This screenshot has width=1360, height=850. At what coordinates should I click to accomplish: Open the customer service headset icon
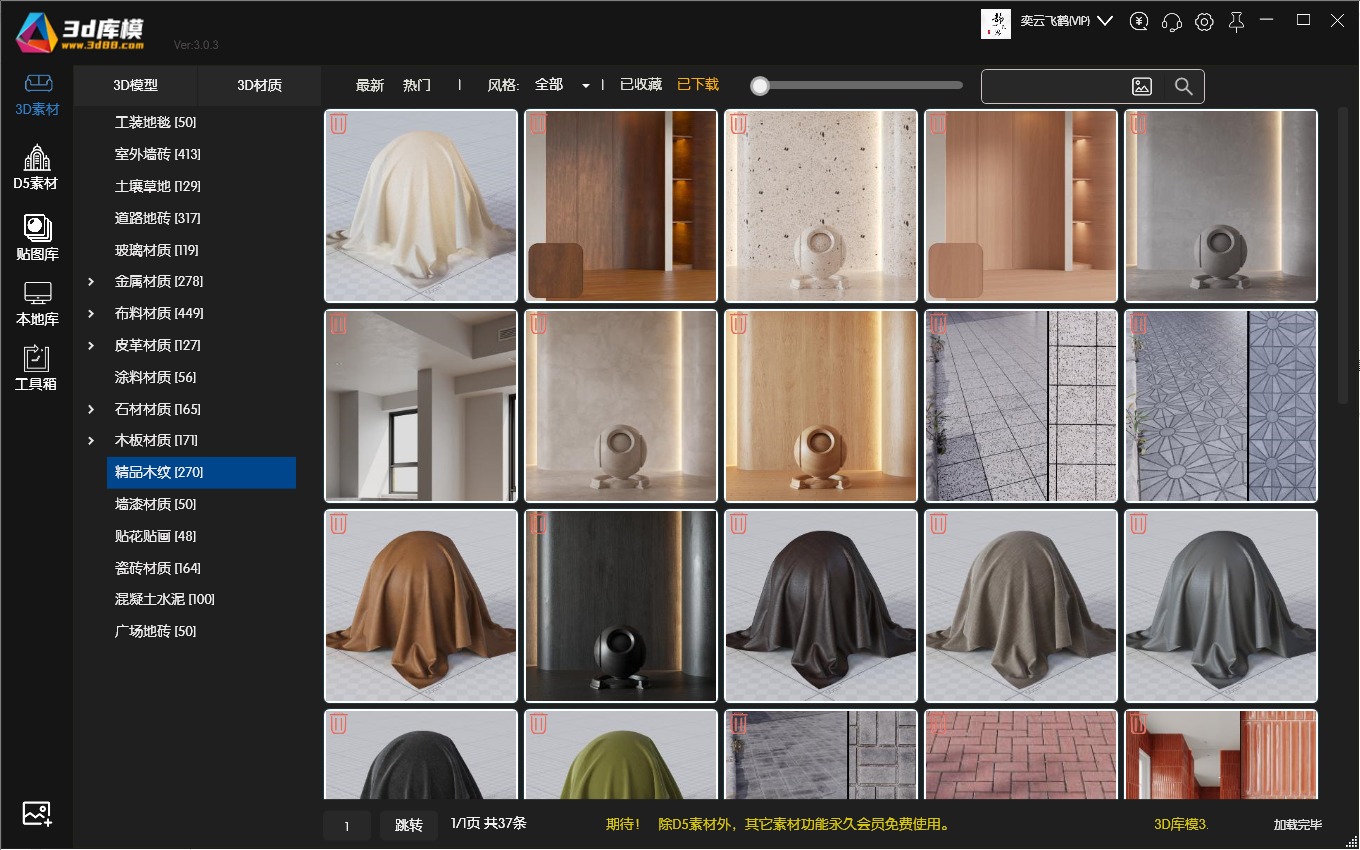(x=1172, y=22)
